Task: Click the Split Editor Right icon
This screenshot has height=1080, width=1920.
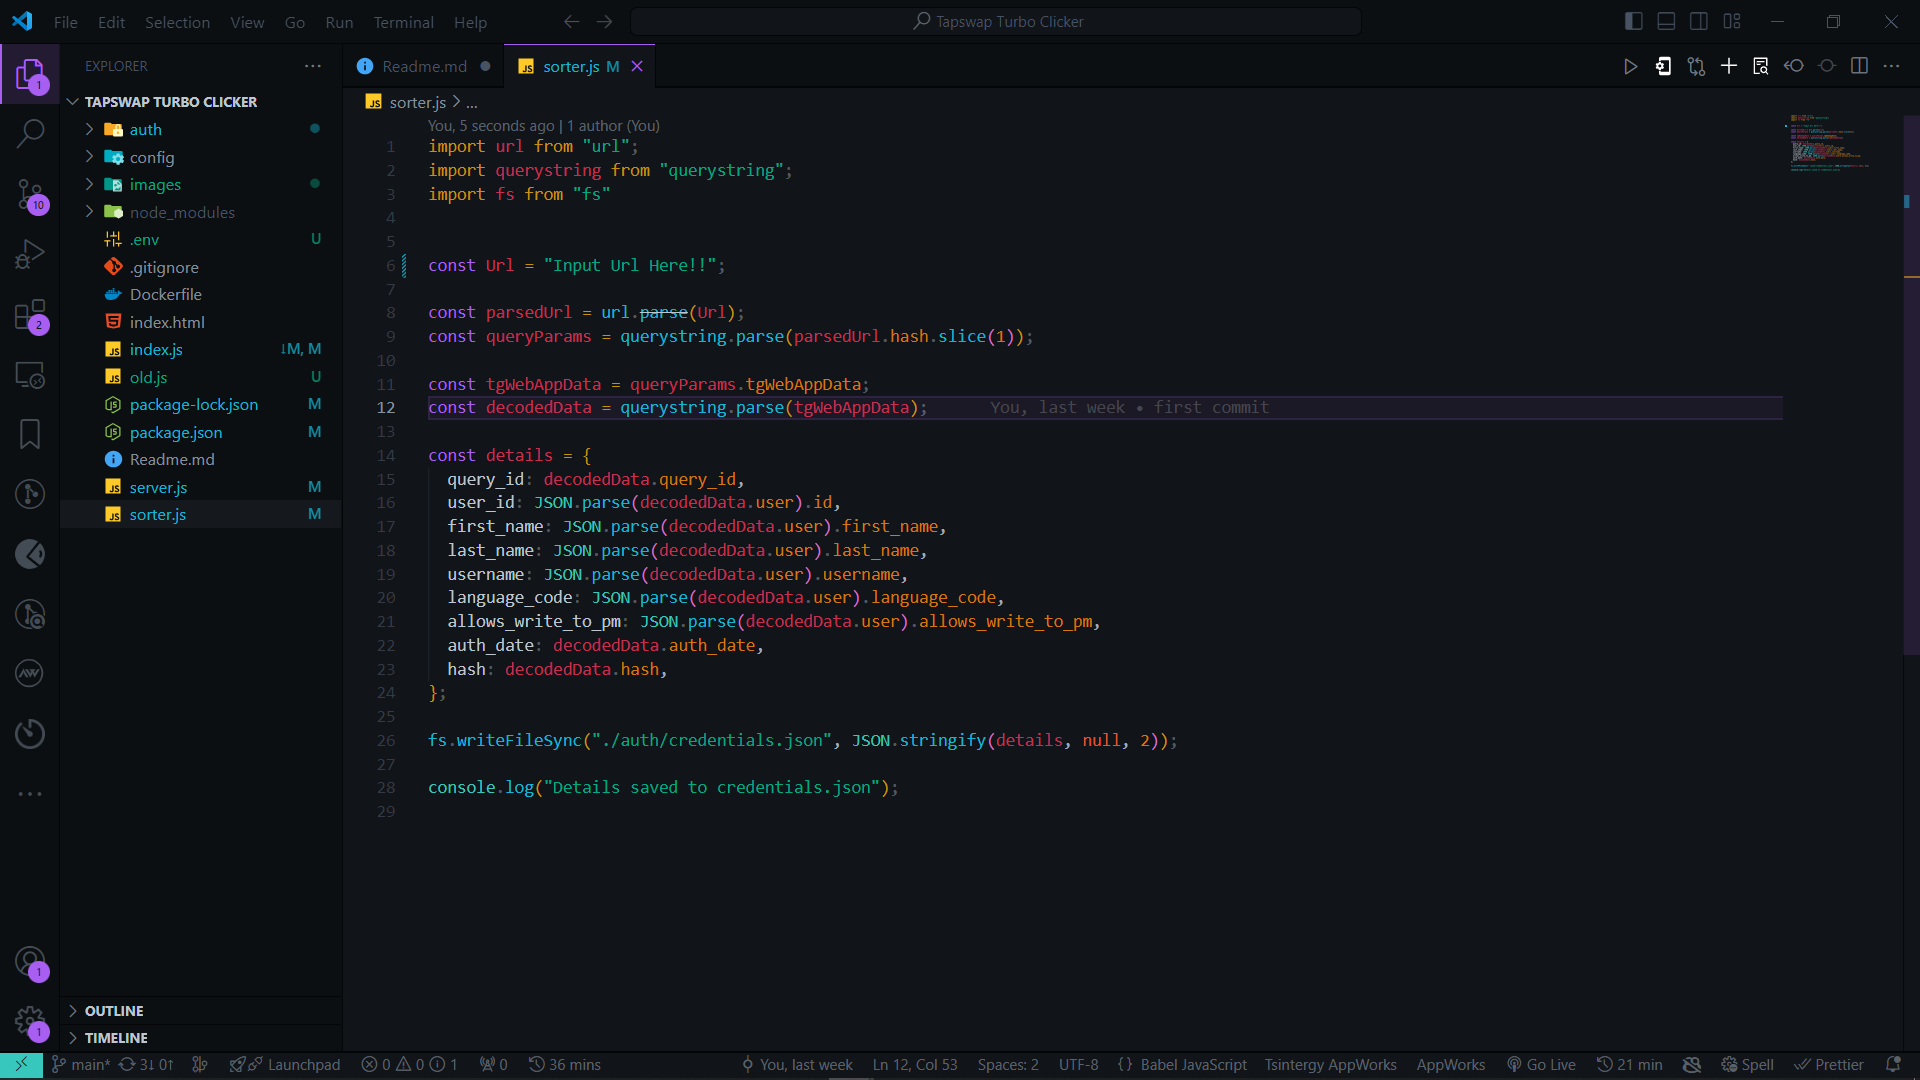Action: [1859, 66]
